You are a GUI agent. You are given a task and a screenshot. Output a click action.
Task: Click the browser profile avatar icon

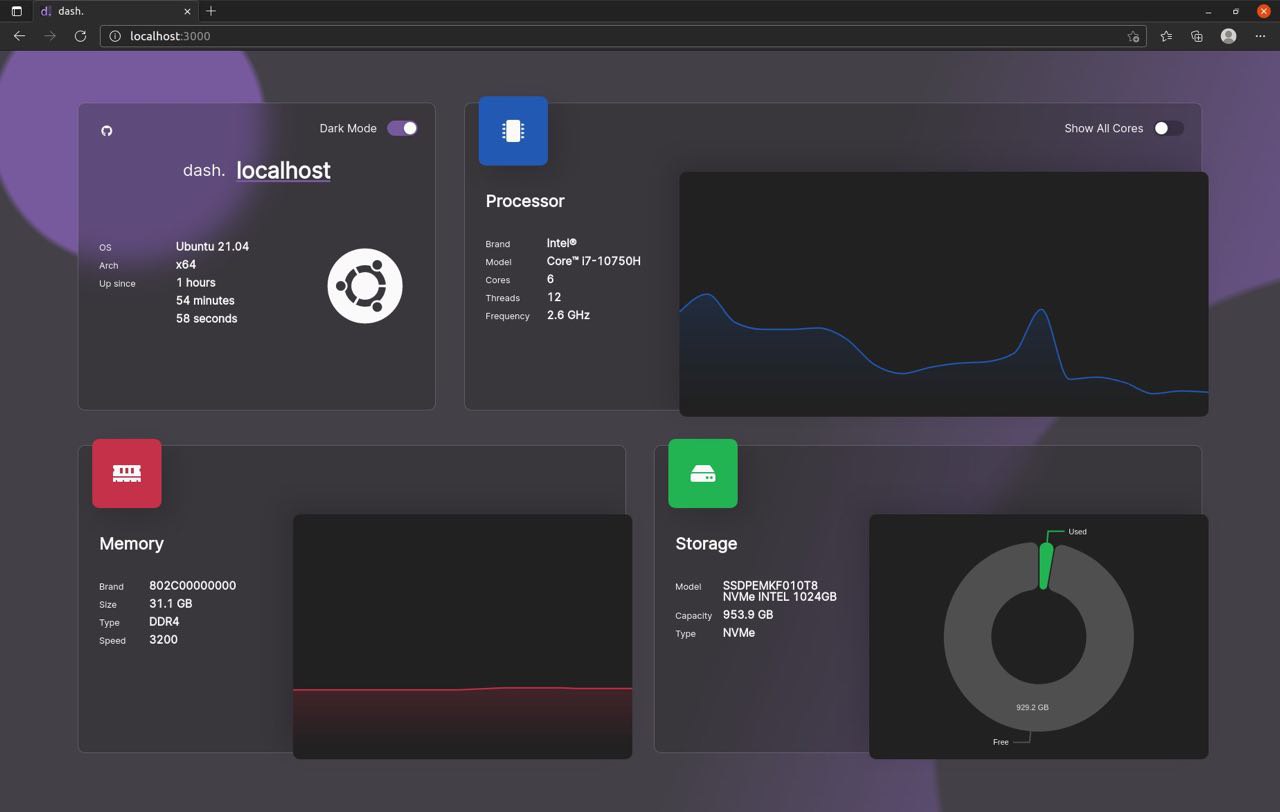(1227, 36)
